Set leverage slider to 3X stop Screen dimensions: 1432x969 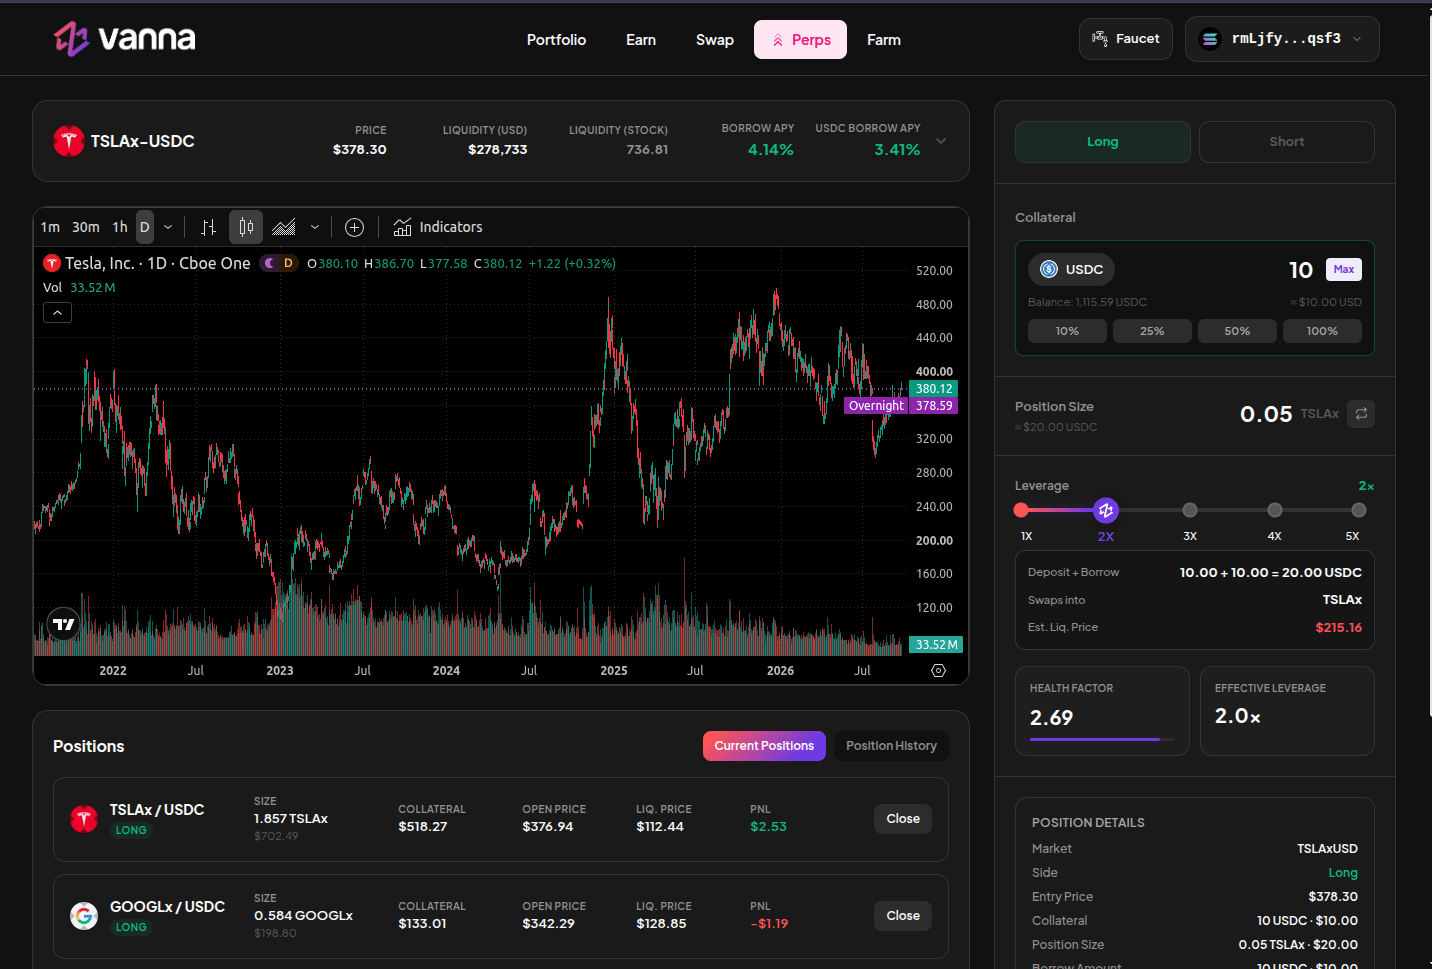pos(1190,510)
